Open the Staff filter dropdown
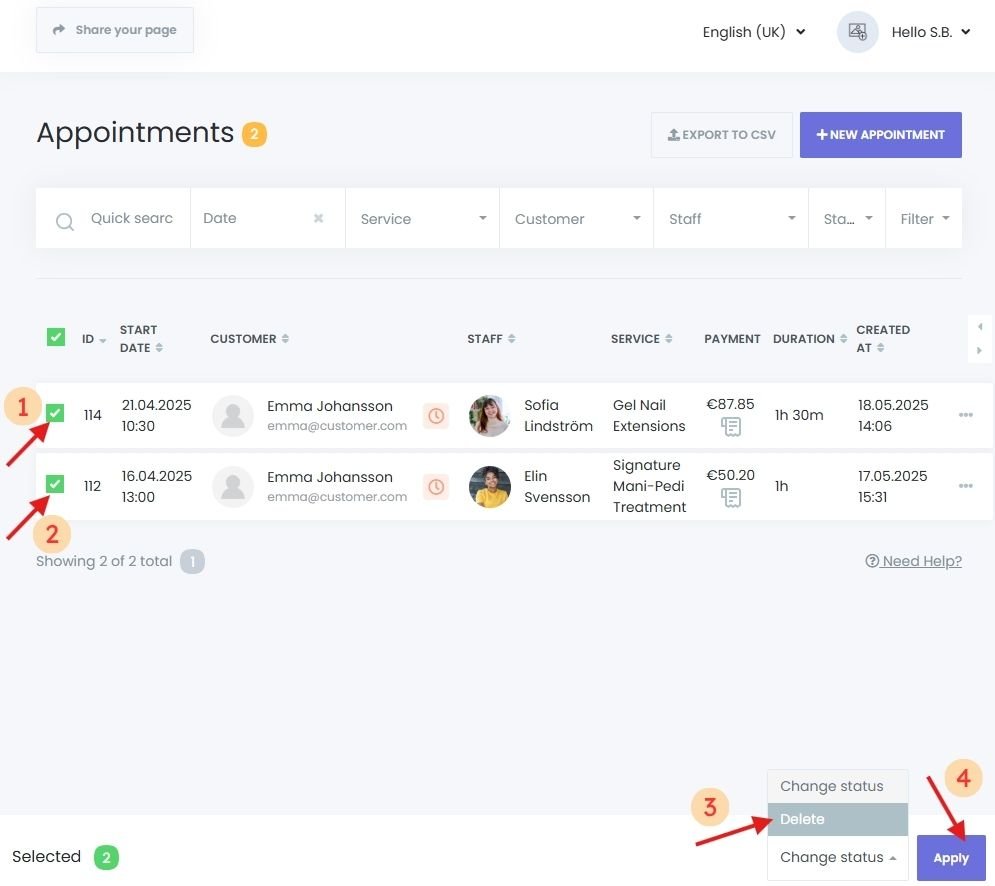This screenshot has width=995, height=886. (x=731, y=218)
